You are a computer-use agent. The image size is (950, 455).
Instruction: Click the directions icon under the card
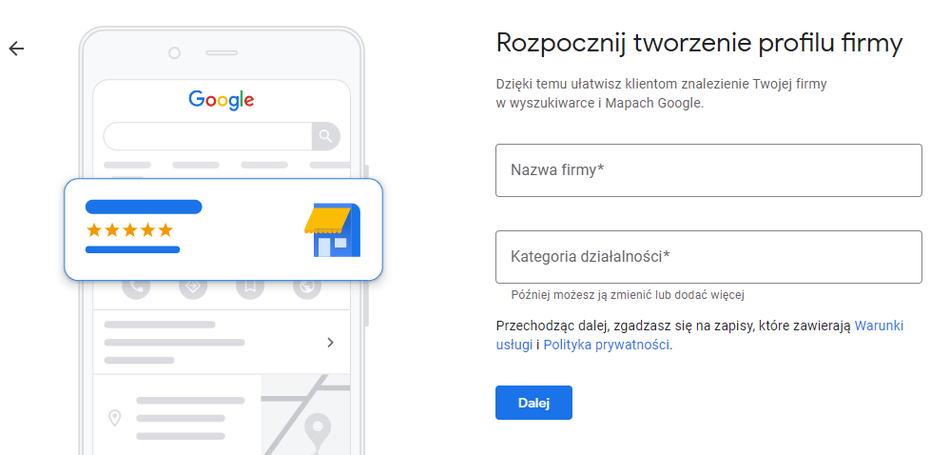tap(193, 287)
